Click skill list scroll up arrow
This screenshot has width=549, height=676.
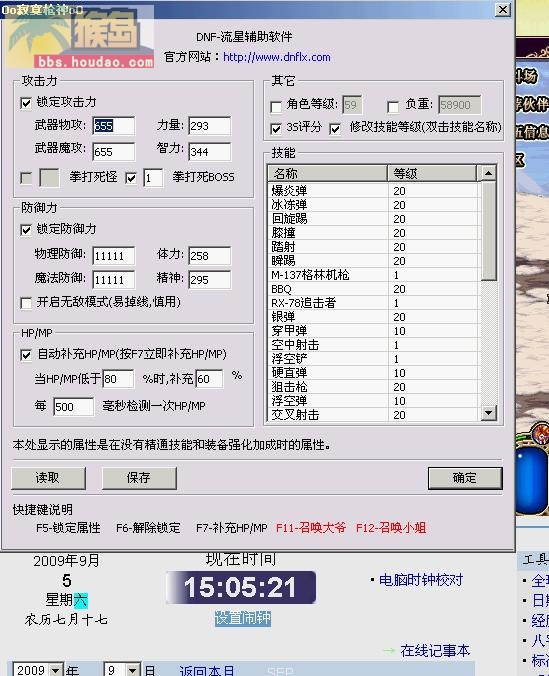488,173
